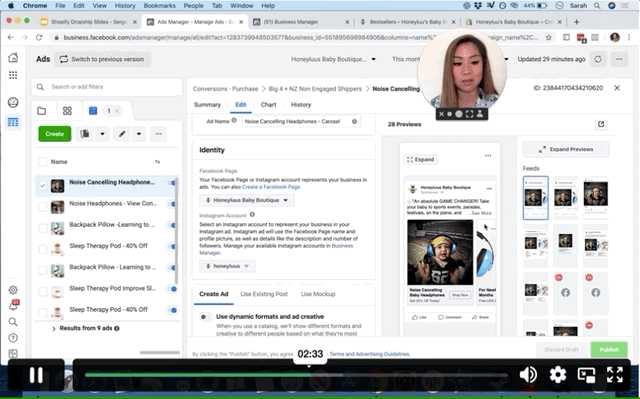Open Create a Facebook Page link
This screenshot has width=640, height=399.
pos(271,187)
